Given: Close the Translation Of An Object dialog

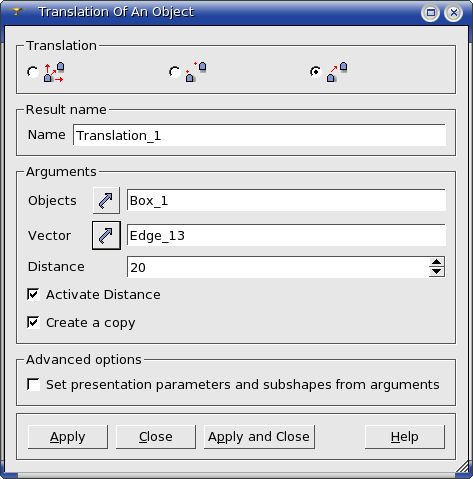Looking at the screenshot, I should [454, 13].
